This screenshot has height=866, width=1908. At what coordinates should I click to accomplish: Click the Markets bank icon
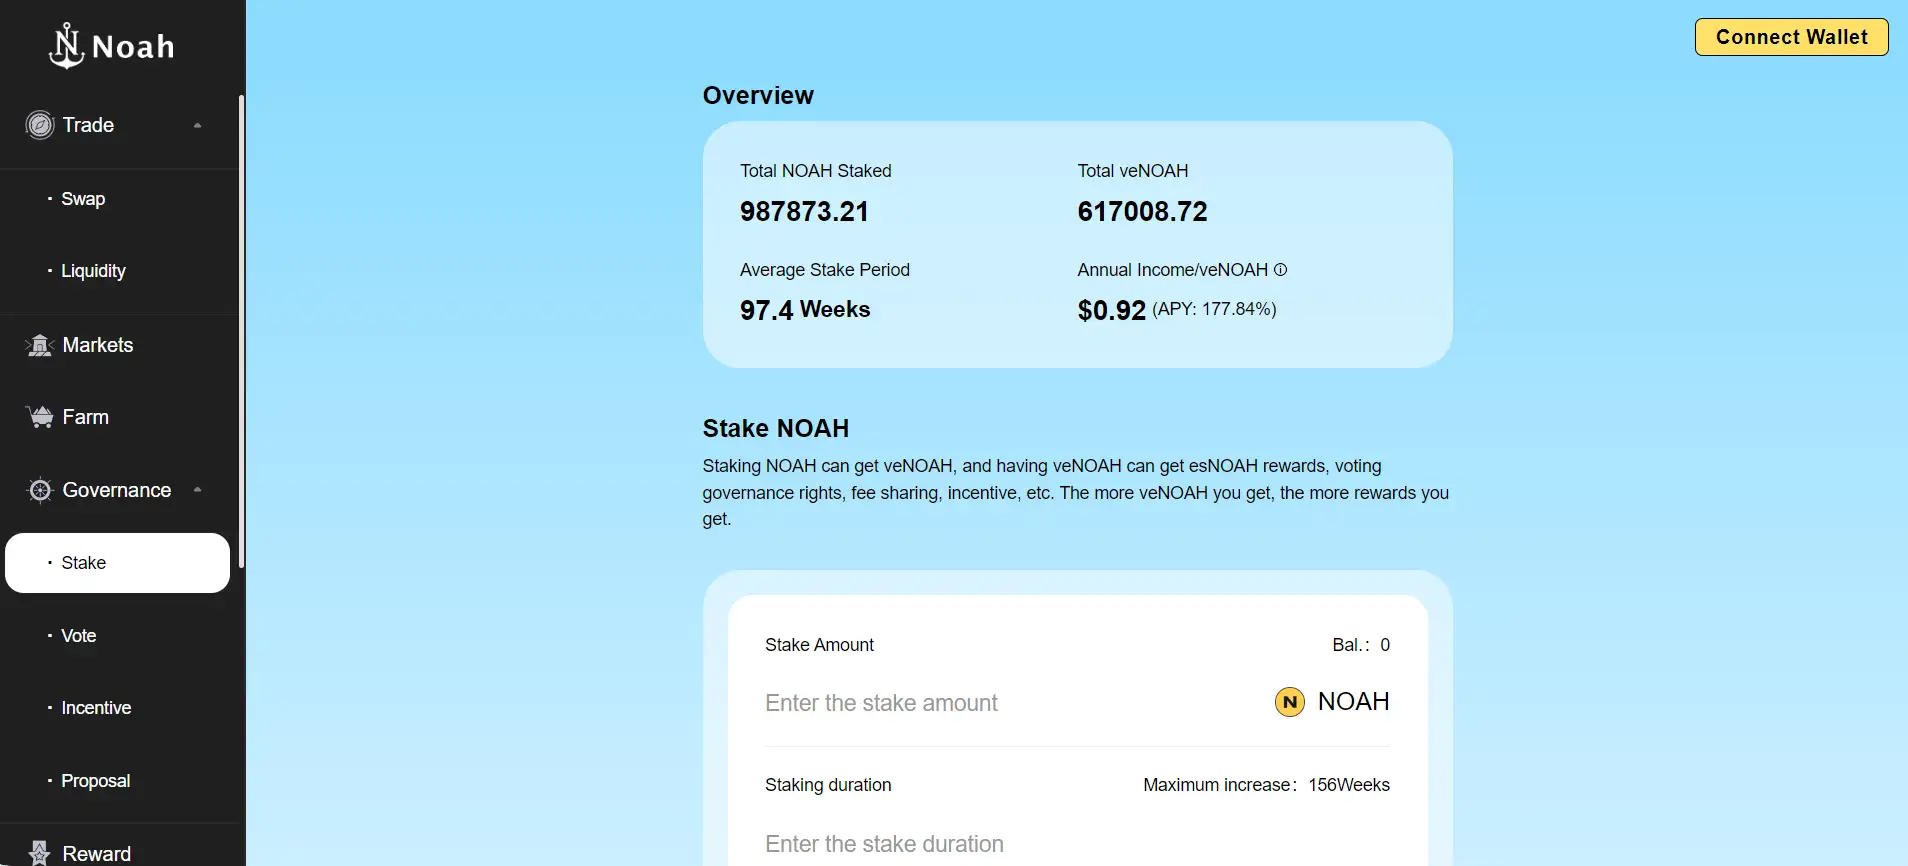[x=40, y=345]
